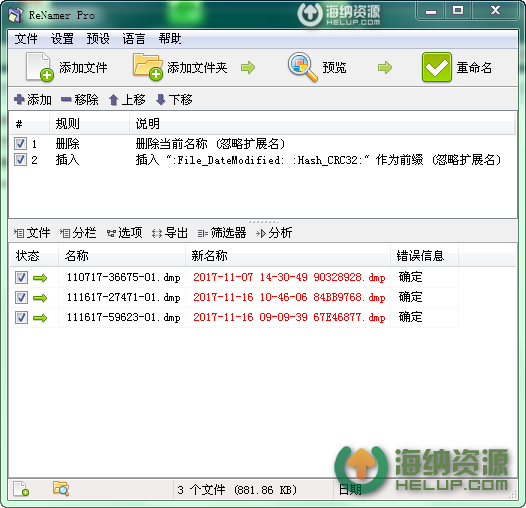Click status bar folder search icon
The image size is (526, 508).
tap(61, 489)
